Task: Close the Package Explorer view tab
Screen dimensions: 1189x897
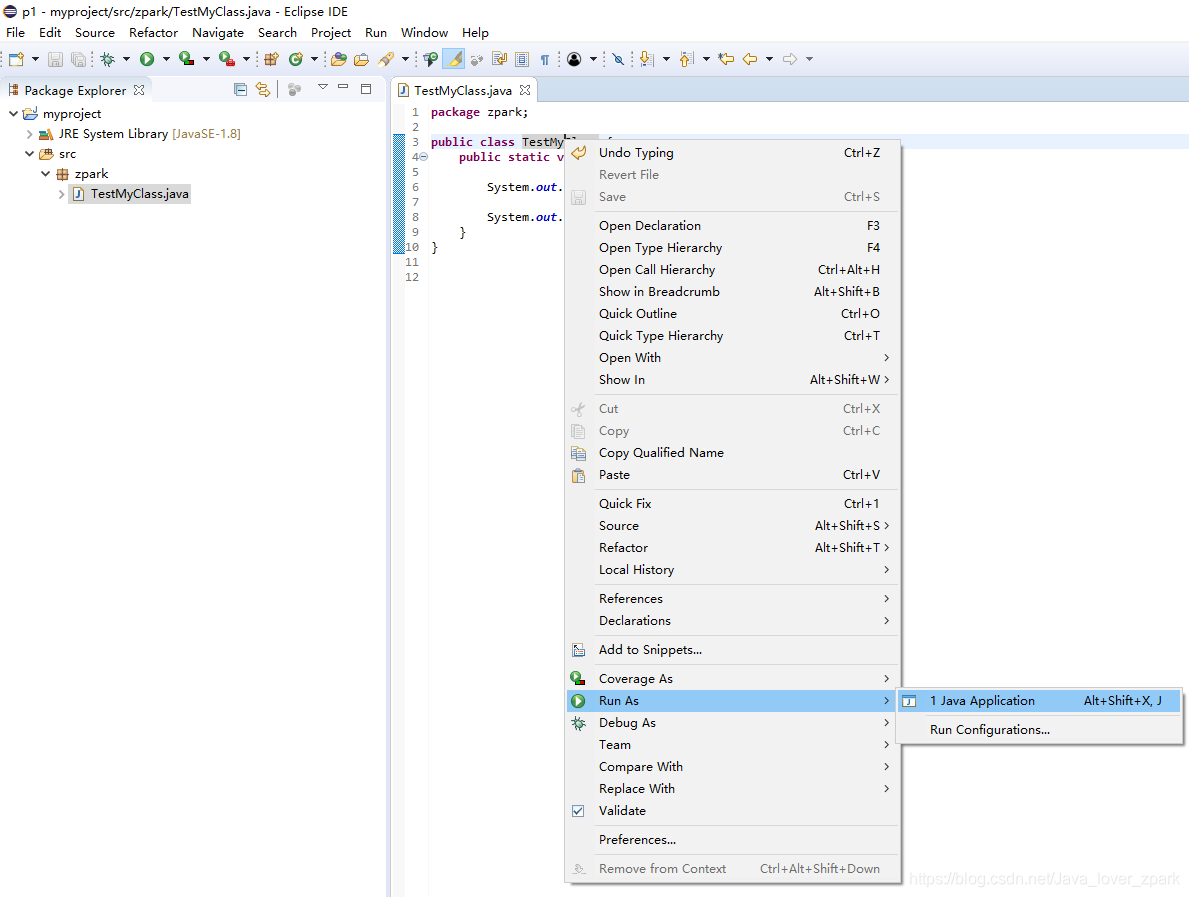Action: click(139, 89)
